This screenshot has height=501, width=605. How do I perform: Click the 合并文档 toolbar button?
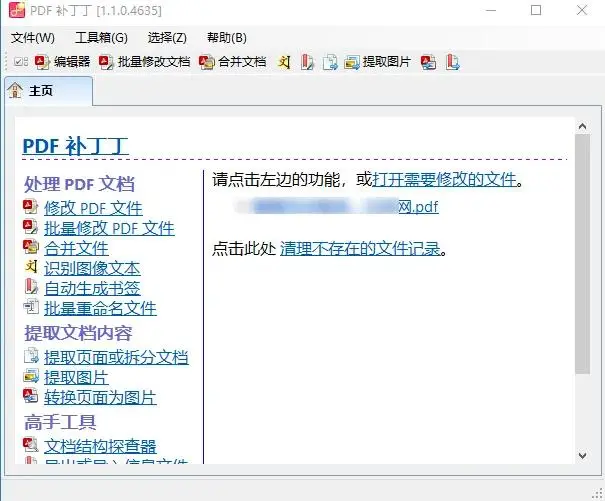coord(232,62)
